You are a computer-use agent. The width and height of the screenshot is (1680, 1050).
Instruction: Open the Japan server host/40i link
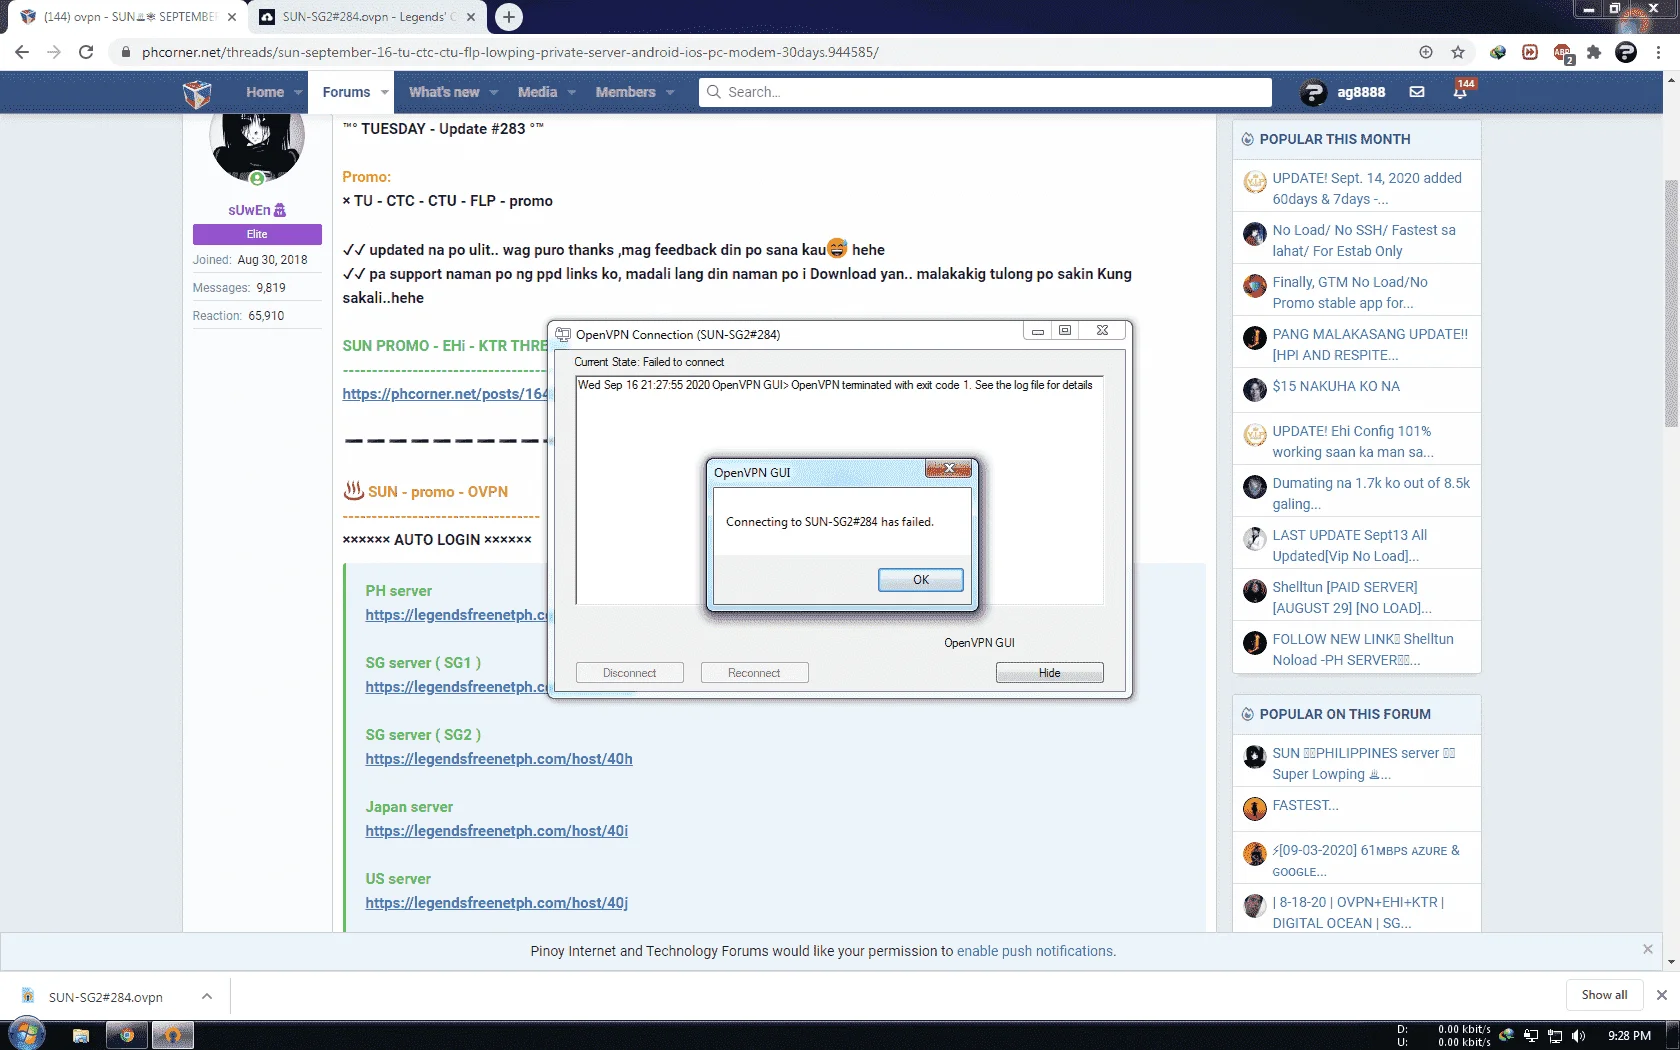(x=497, y=831)
